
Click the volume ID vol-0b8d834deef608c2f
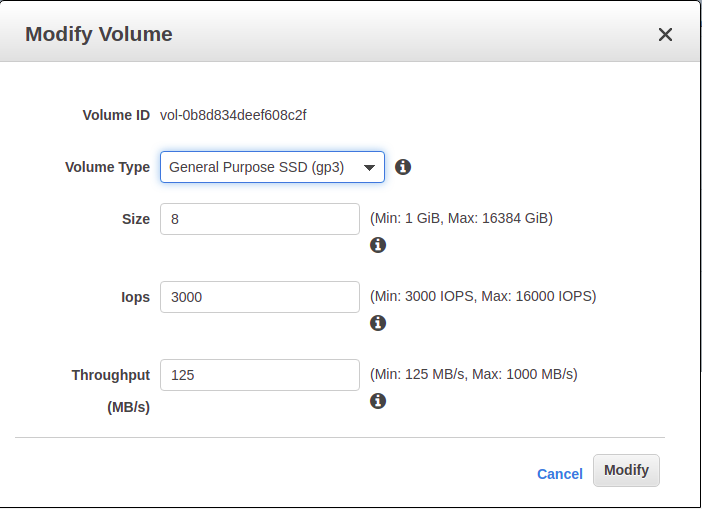pyautogui.click(x=233, y=115)
